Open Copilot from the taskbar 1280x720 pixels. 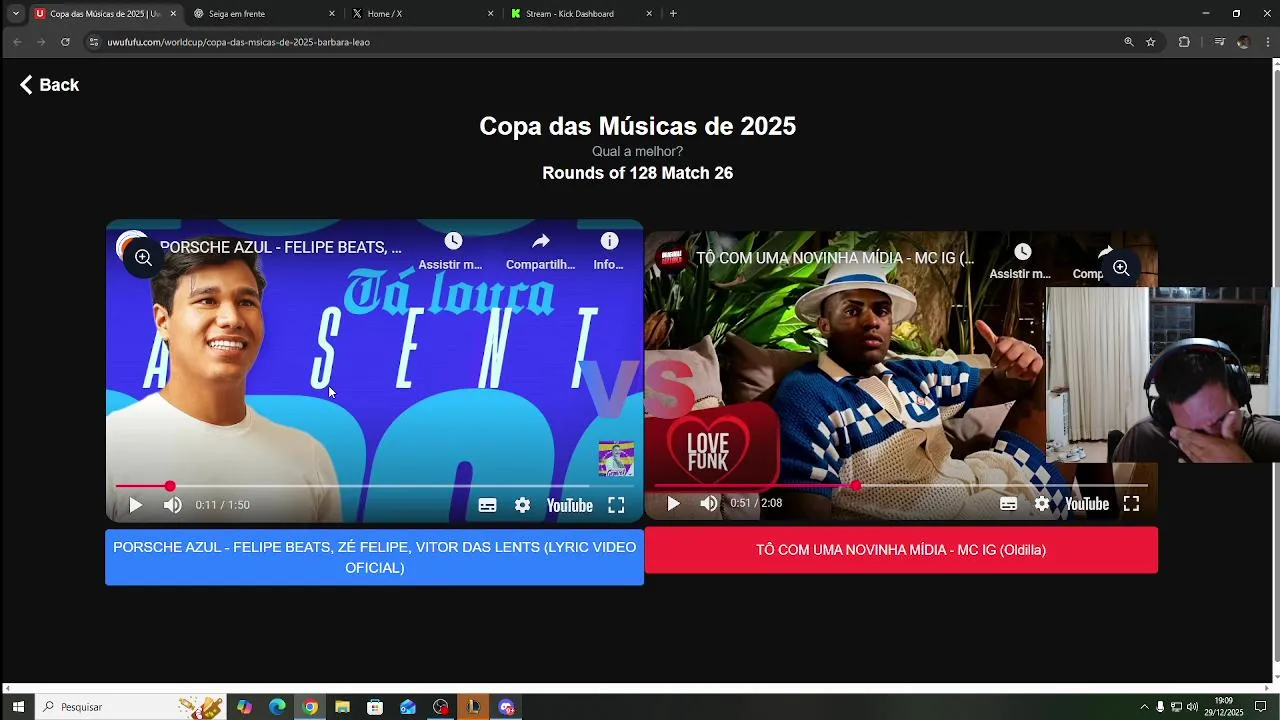tap(244, 707)
